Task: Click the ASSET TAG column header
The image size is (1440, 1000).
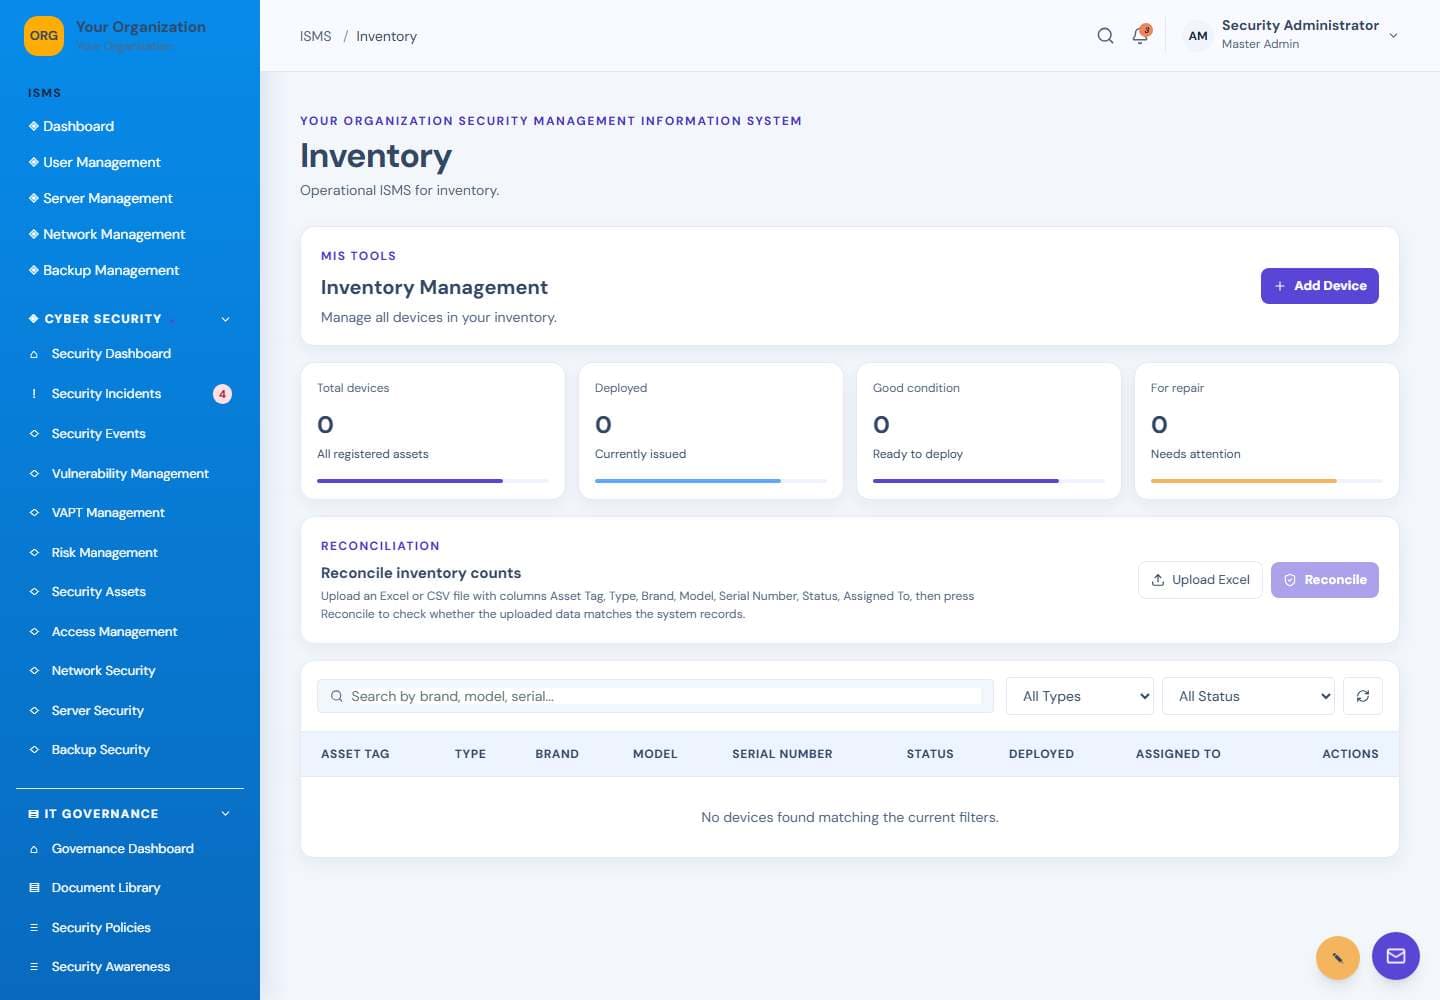Action: pos(355,754)
